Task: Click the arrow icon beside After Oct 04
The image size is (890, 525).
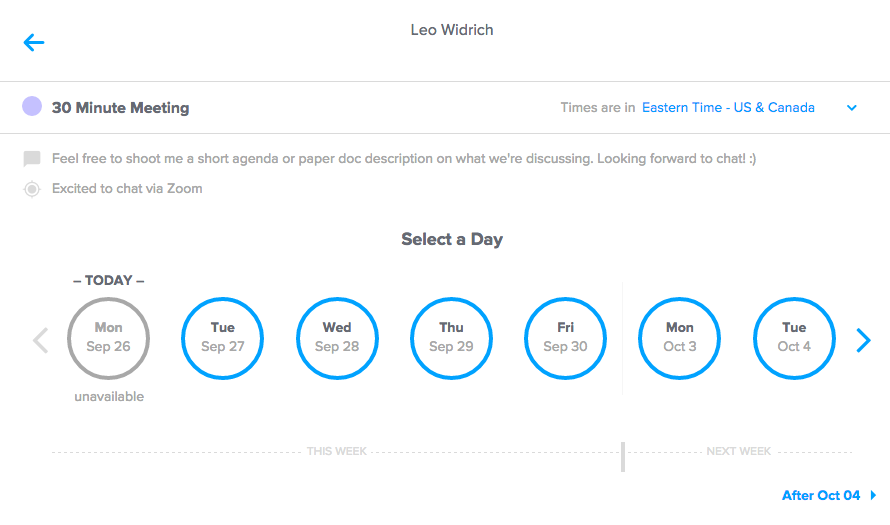Action: (x=873, y=495)
